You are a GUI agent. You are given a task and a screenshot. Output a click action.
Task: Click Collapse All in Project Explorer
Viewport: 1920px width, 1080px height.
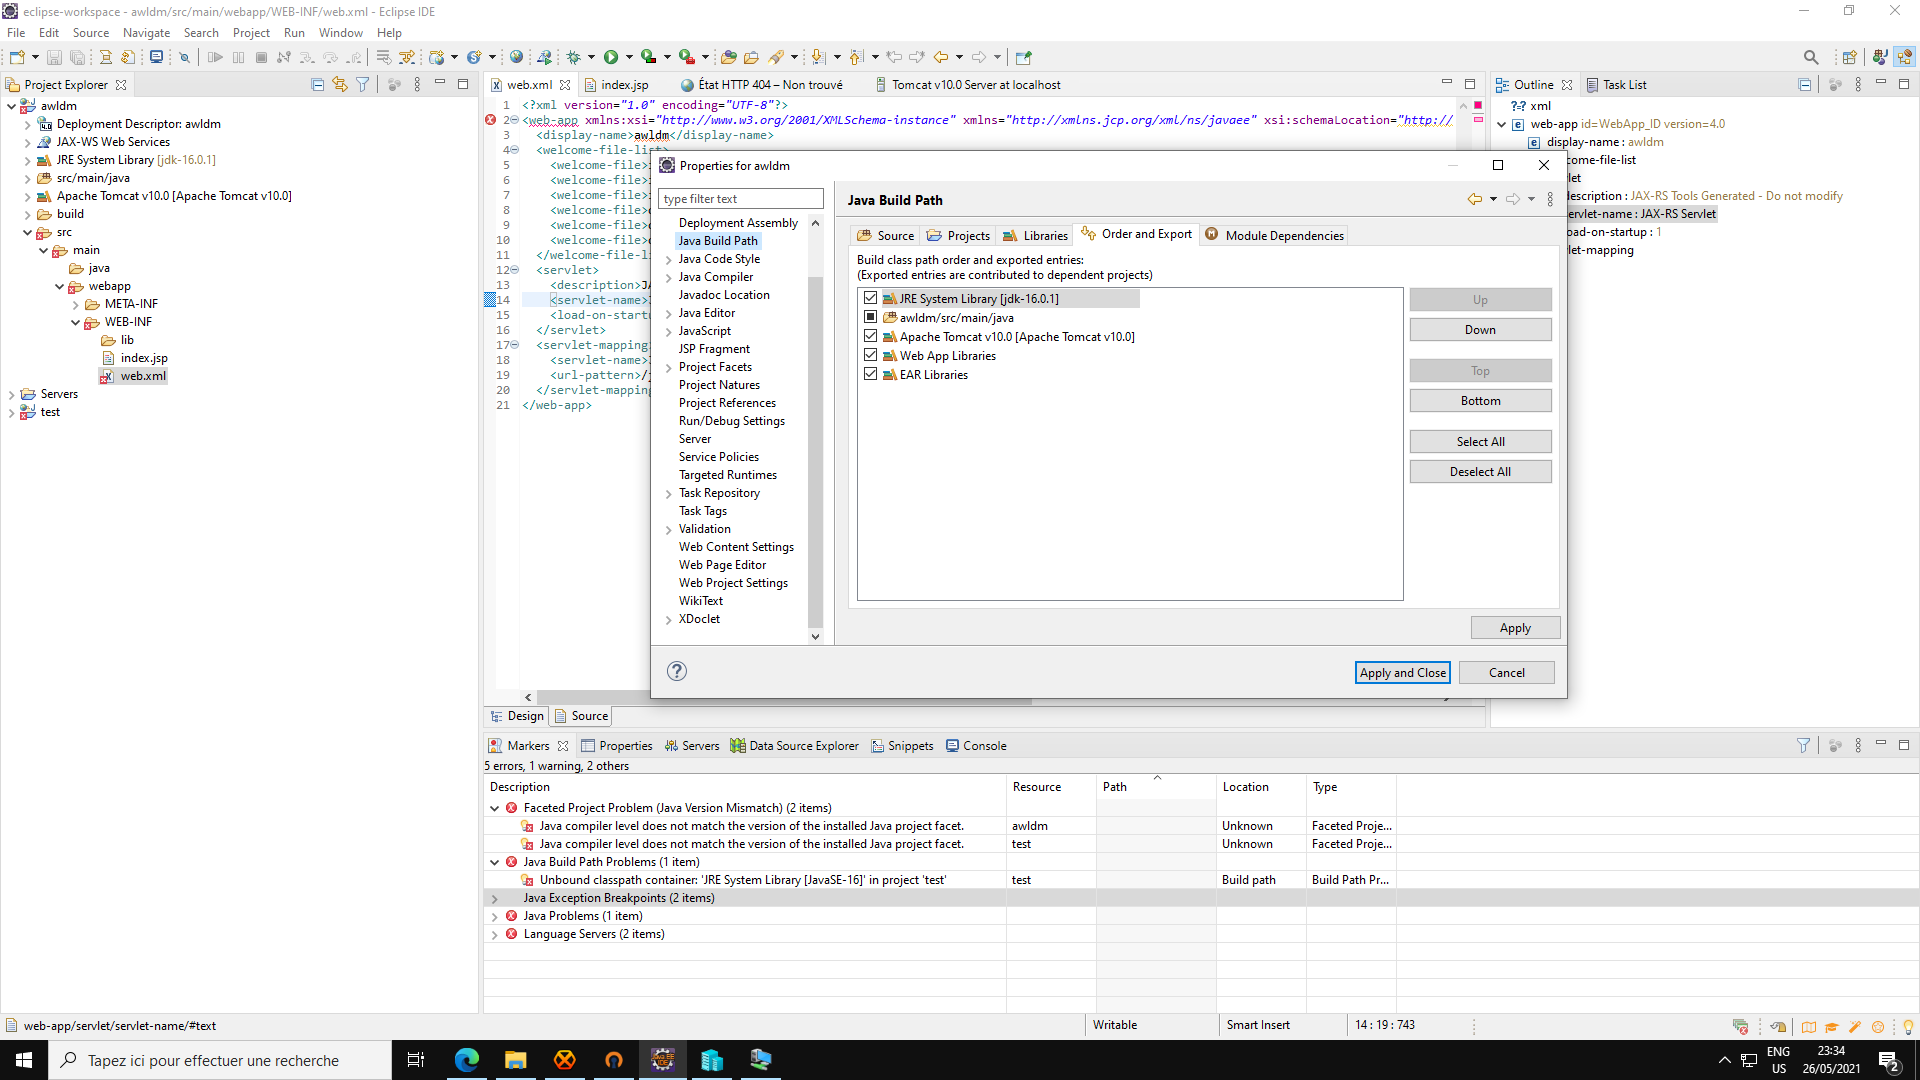(317, 85)
